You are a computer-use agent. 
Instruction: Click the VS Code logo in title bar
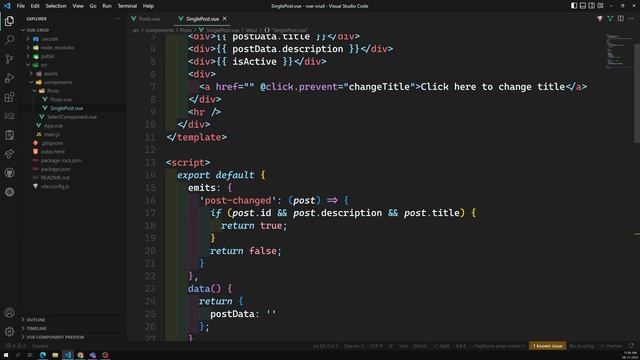[x=7, y=6]
